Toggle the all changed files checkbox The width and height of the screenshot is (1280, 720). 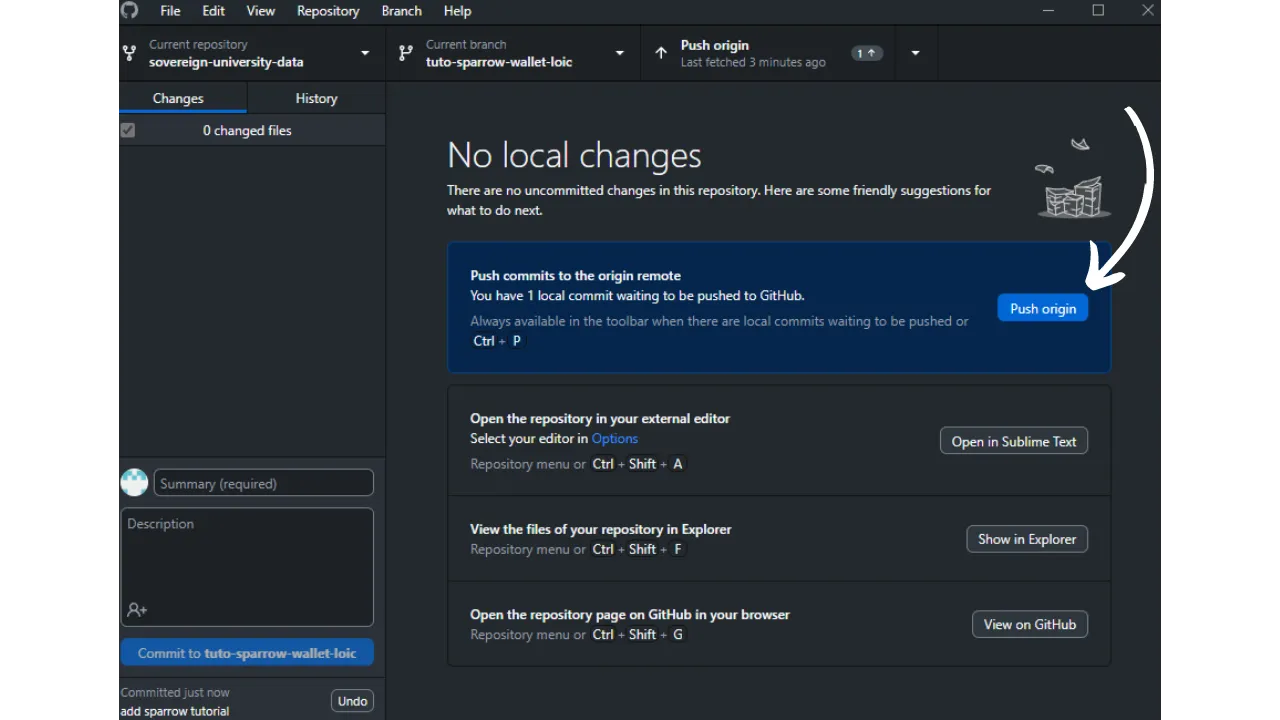(128, 130)
